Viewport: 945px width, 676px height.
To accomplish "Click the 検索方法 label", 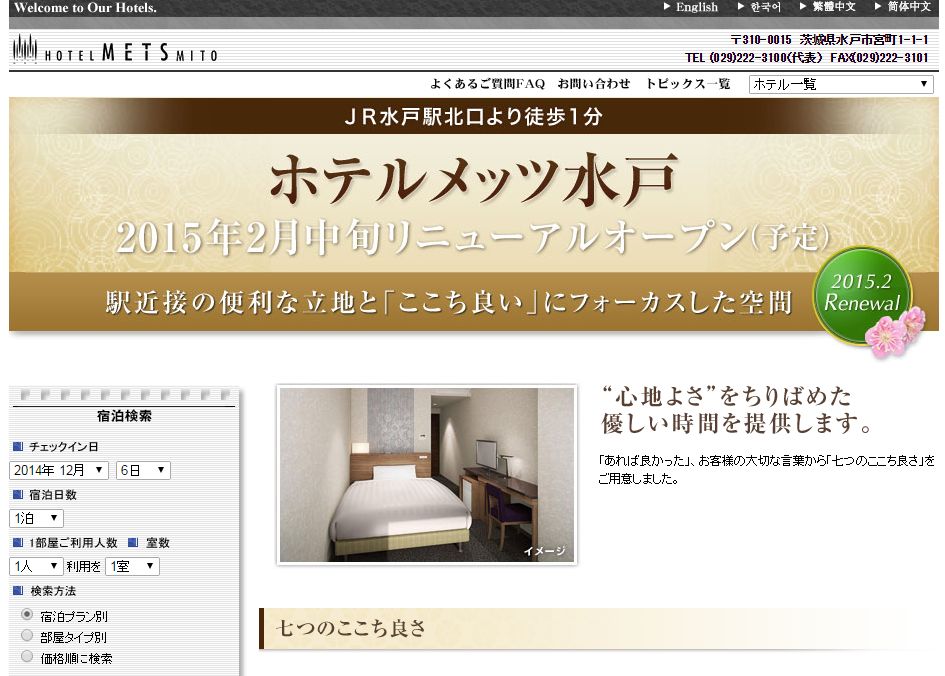I will pos(53,591).
